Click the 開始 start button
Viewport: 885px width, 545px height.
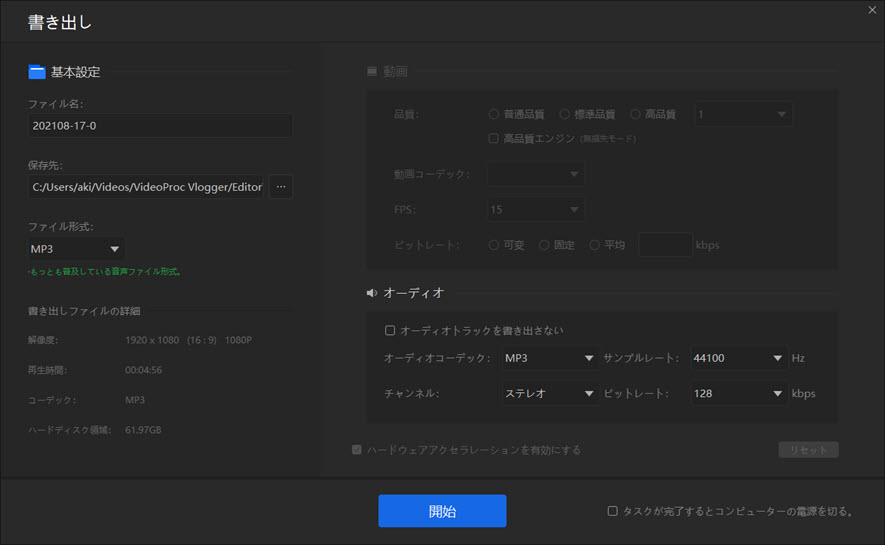tap(442, 511)
